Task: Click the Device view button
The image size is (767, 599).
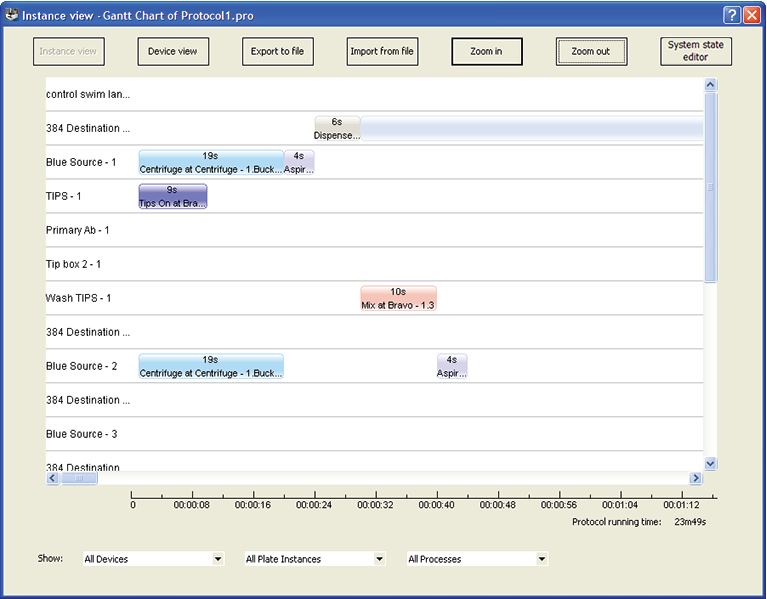Action: pos(173,52)
